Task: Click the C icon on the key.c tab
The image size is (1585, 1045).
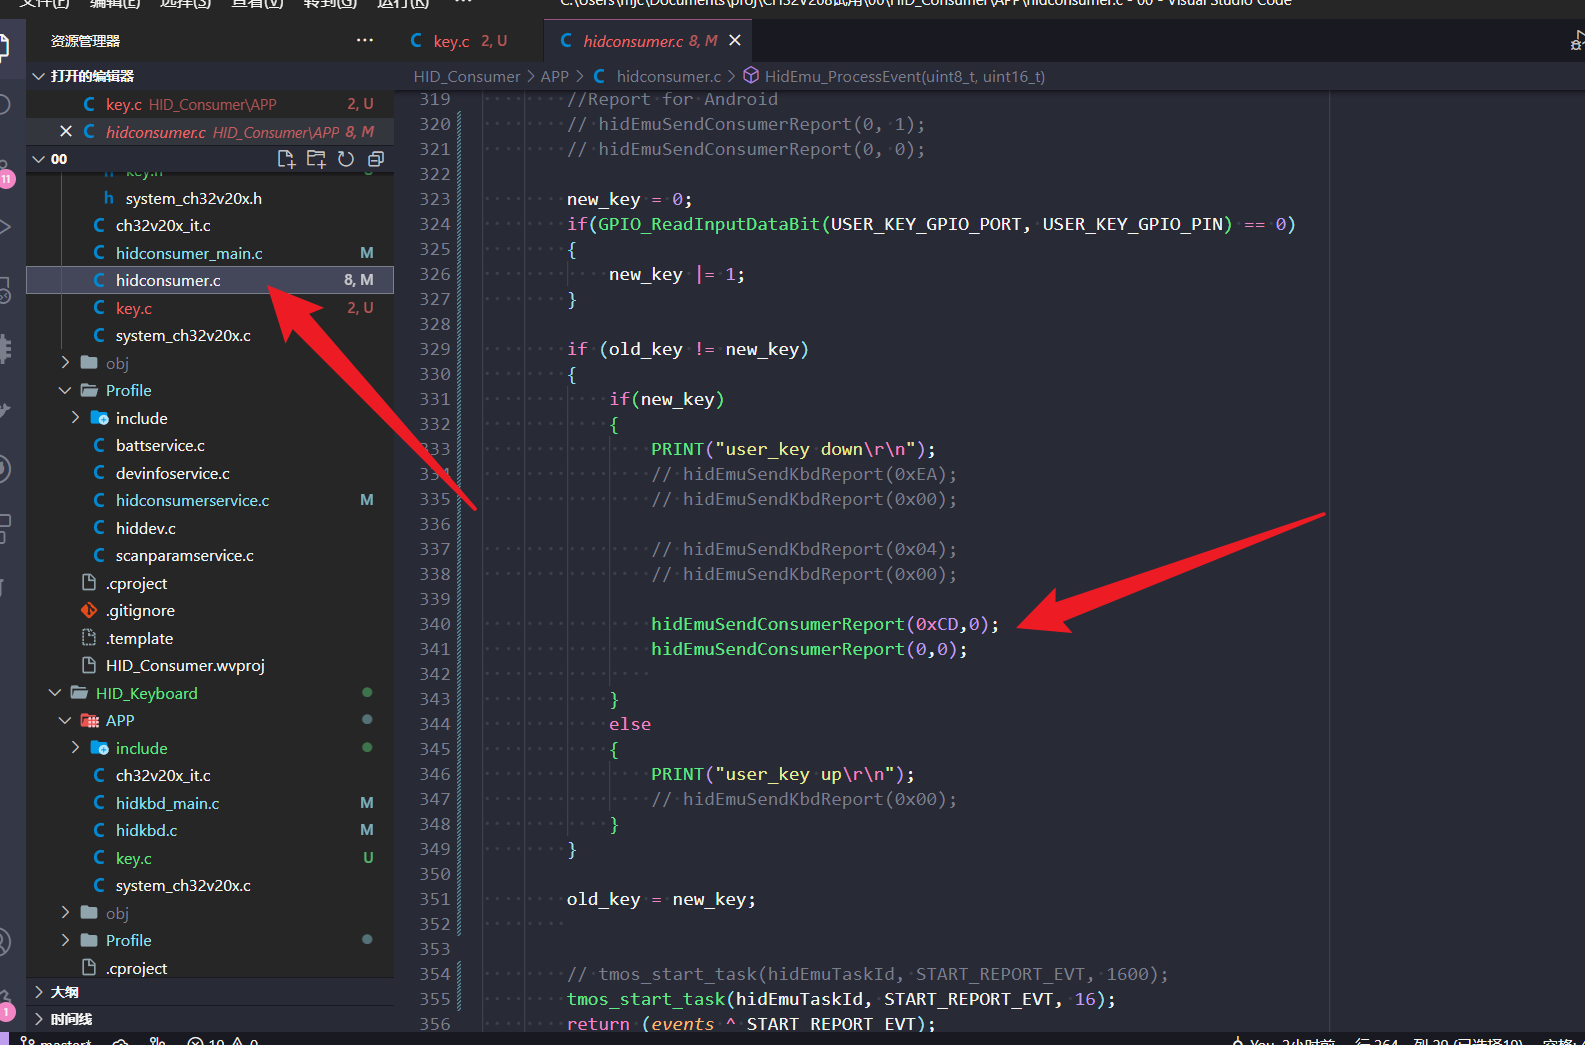Action: point(416,41)
